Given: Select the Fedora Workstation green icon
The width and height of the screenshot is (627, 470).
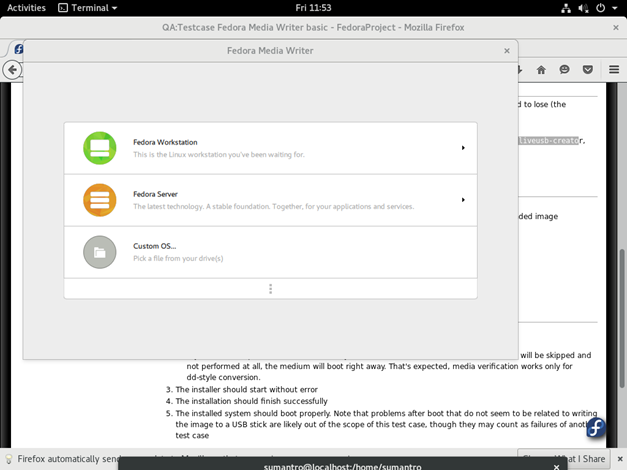Looking at the screenshot, I should (x=100, y=148).
